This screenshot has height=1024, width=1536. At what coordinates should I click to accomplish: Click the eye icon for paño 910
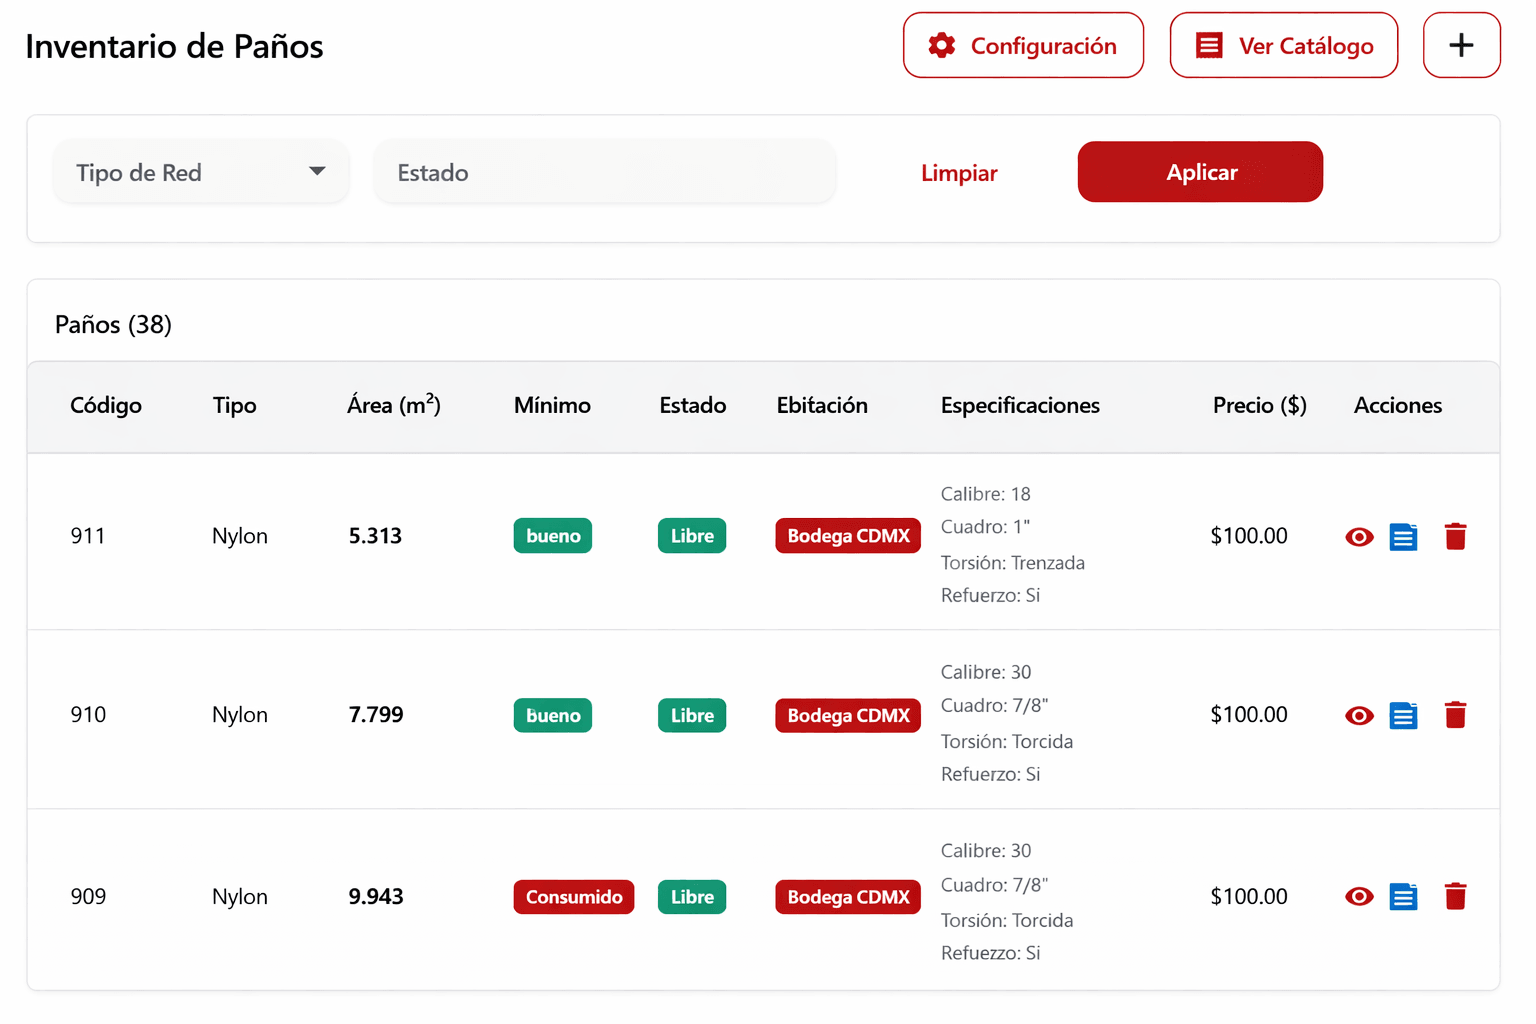[x=1358, y=715]
